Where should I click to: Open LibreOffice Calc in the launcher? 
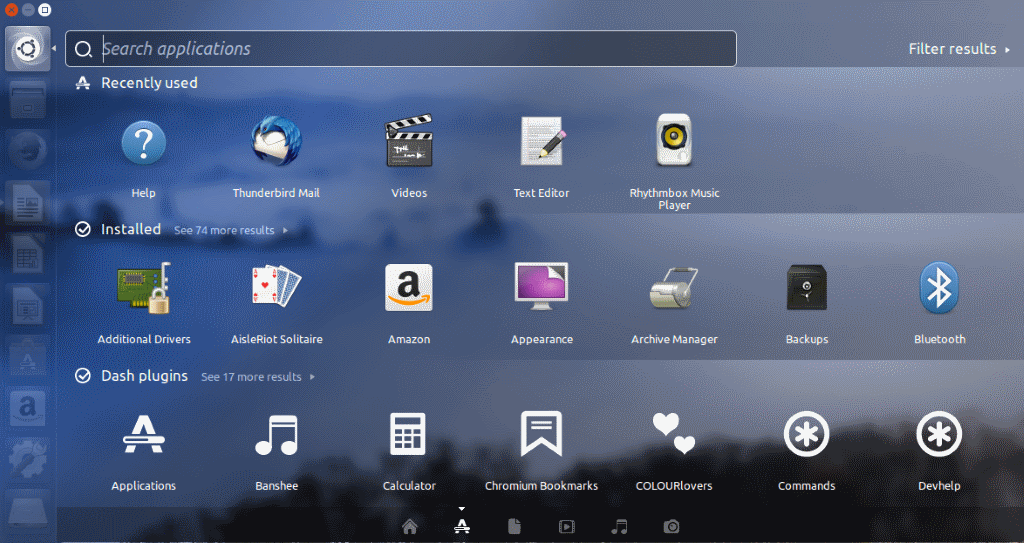pos(27,254)
